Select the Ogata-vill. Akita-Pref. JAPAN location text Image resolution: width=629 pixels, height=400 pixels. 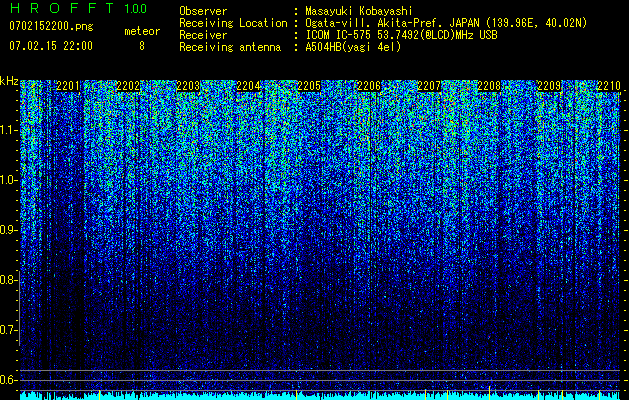pyautogui.click(x=446, y=23)
